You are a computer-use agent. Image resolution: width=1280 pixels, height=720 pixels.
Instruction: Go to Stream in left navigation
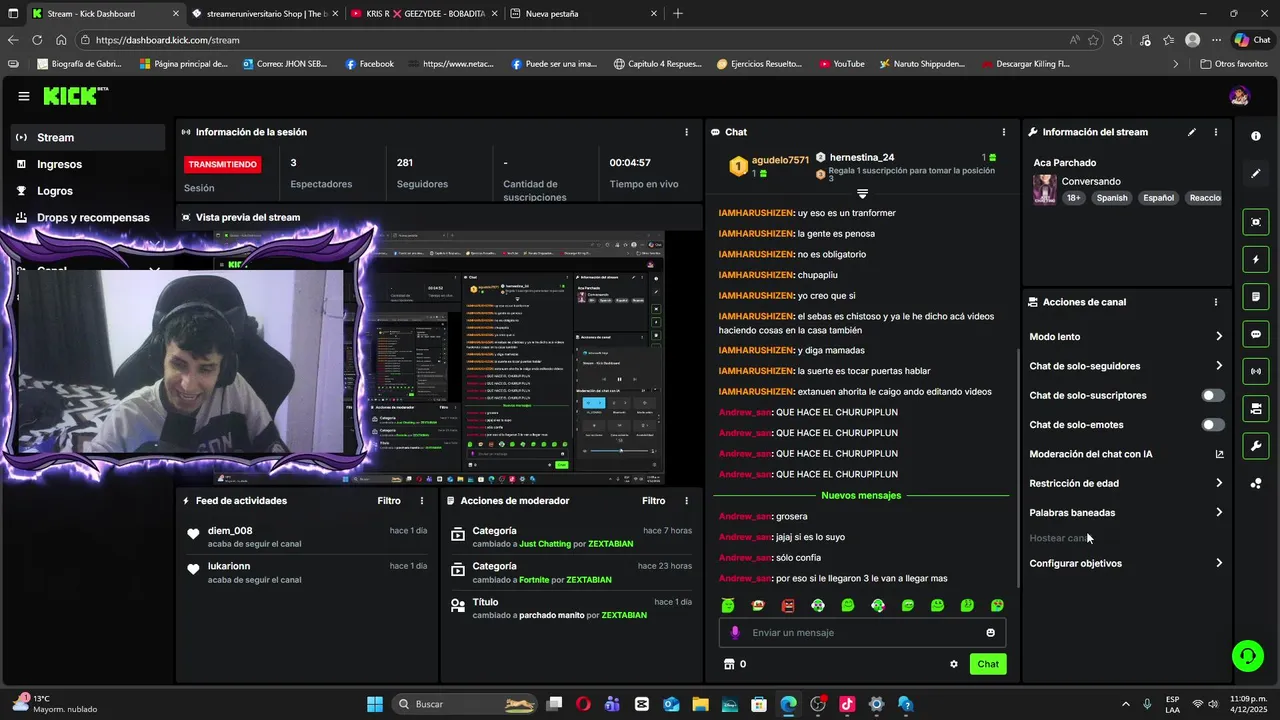click(88, 137)
